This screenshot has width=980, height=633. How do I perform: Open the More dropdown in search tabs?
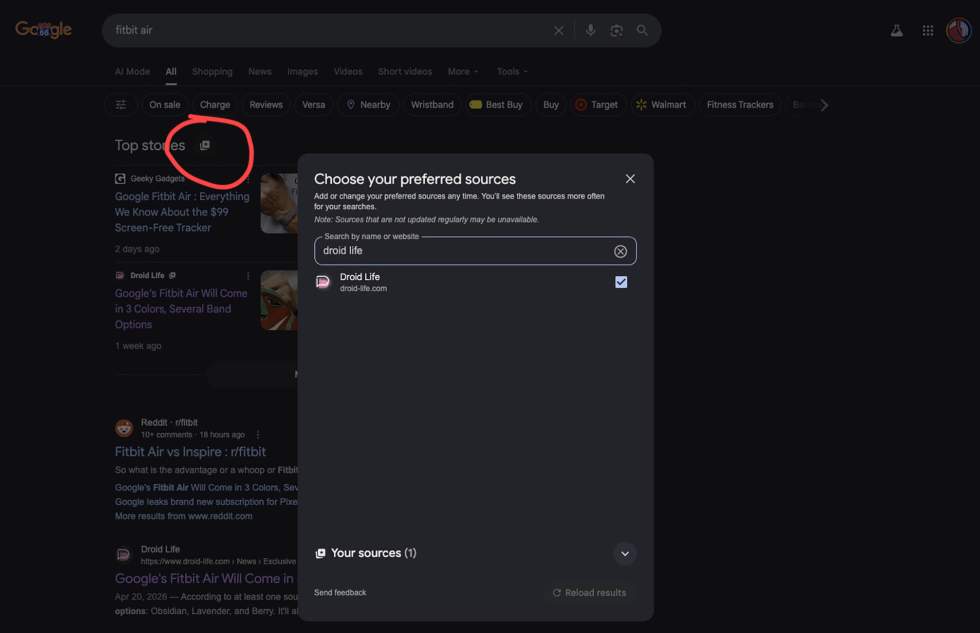(462, 72)
